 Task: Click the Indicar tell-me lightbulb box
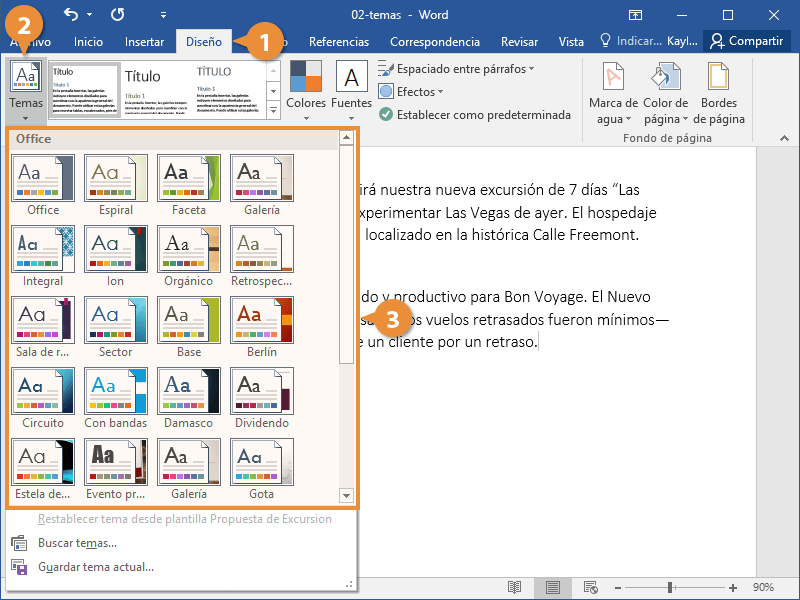(x=630, y=41)
